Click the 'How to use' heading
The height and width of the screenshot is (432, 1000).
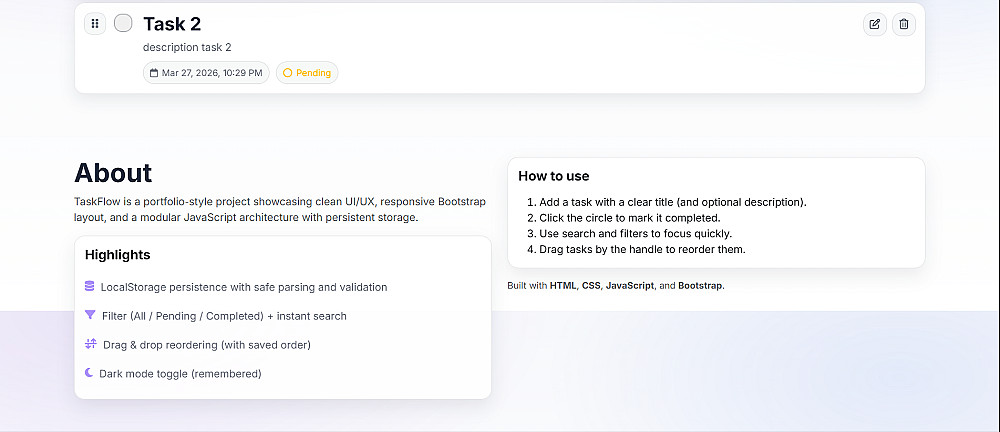click(554, 176)
